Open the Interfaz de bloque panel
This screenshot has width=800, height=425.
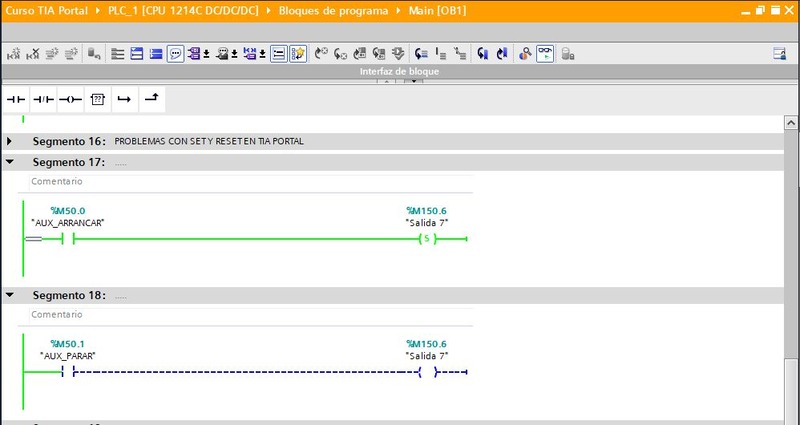coord(399,72)
